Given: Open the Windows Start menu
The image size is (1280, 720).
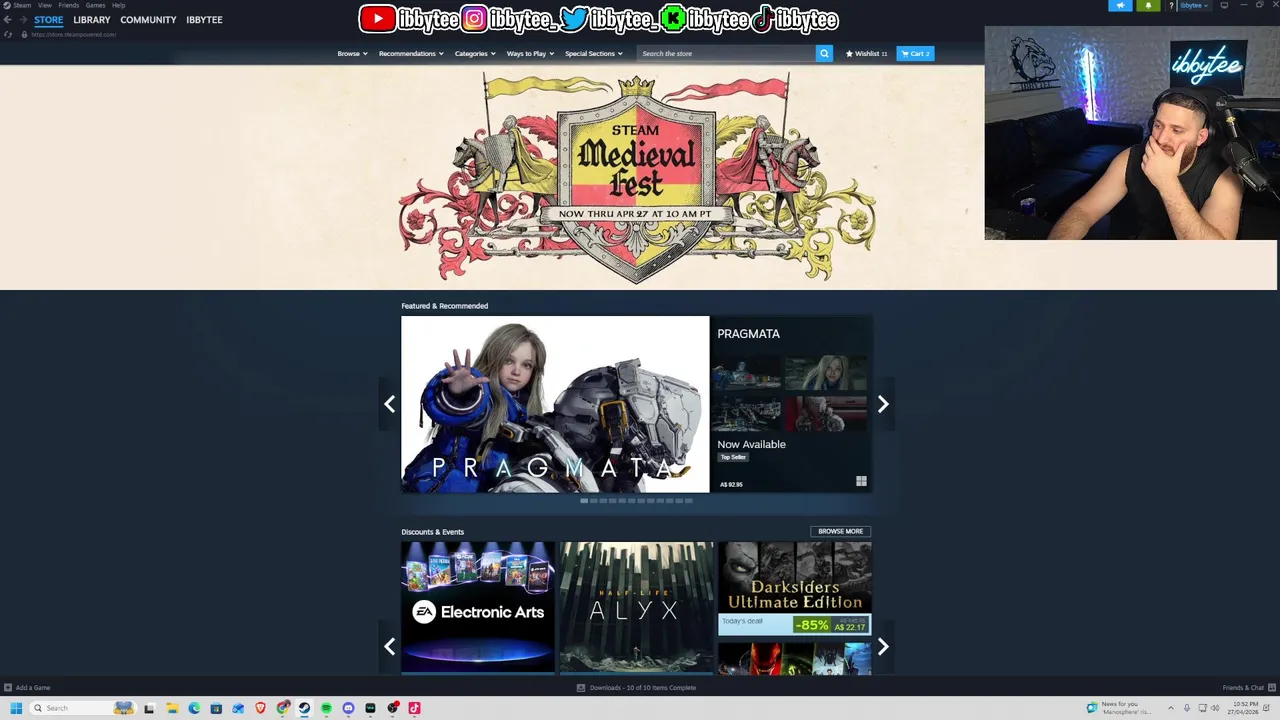Looking at the screenshot, I should [16, 708].
